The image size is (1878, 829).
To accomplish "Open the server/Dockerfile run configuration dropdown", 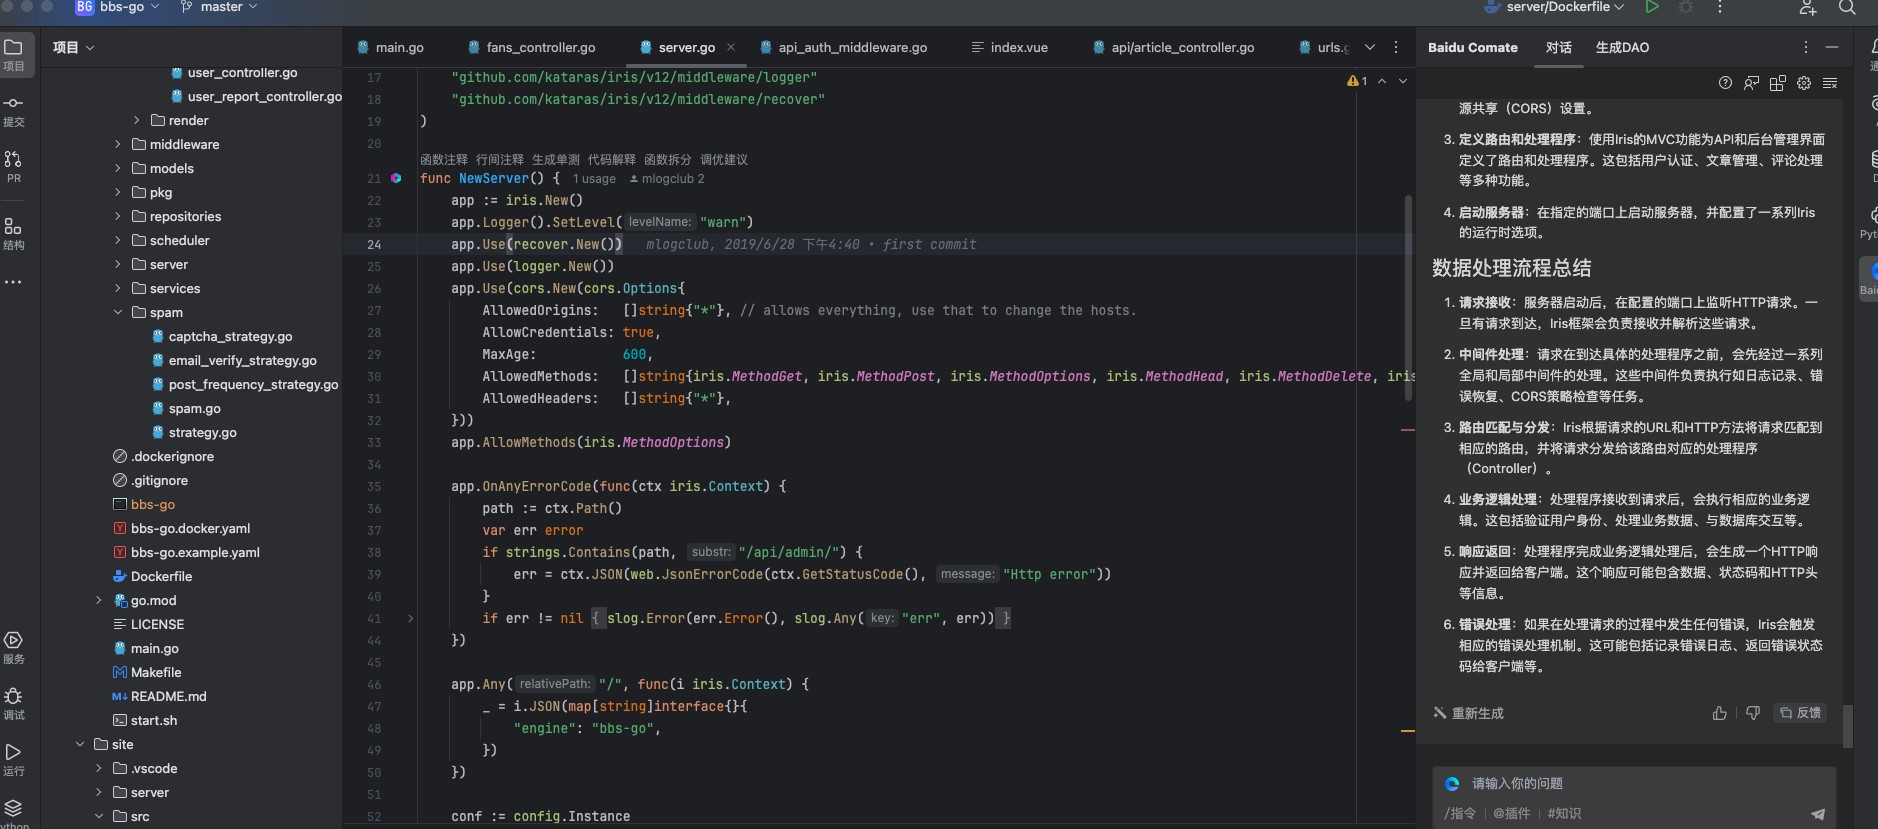I will click(1555, 7).
